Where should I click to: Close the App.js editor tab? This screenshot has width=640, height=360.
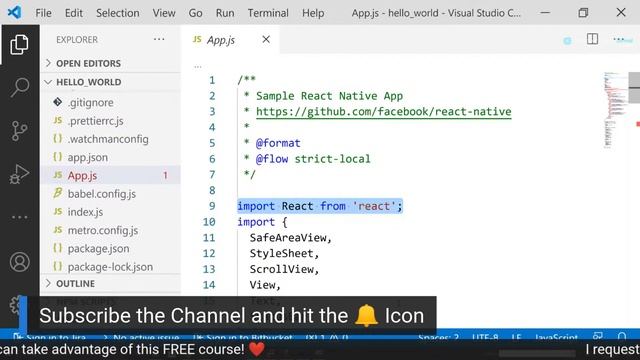click(266, 39)
